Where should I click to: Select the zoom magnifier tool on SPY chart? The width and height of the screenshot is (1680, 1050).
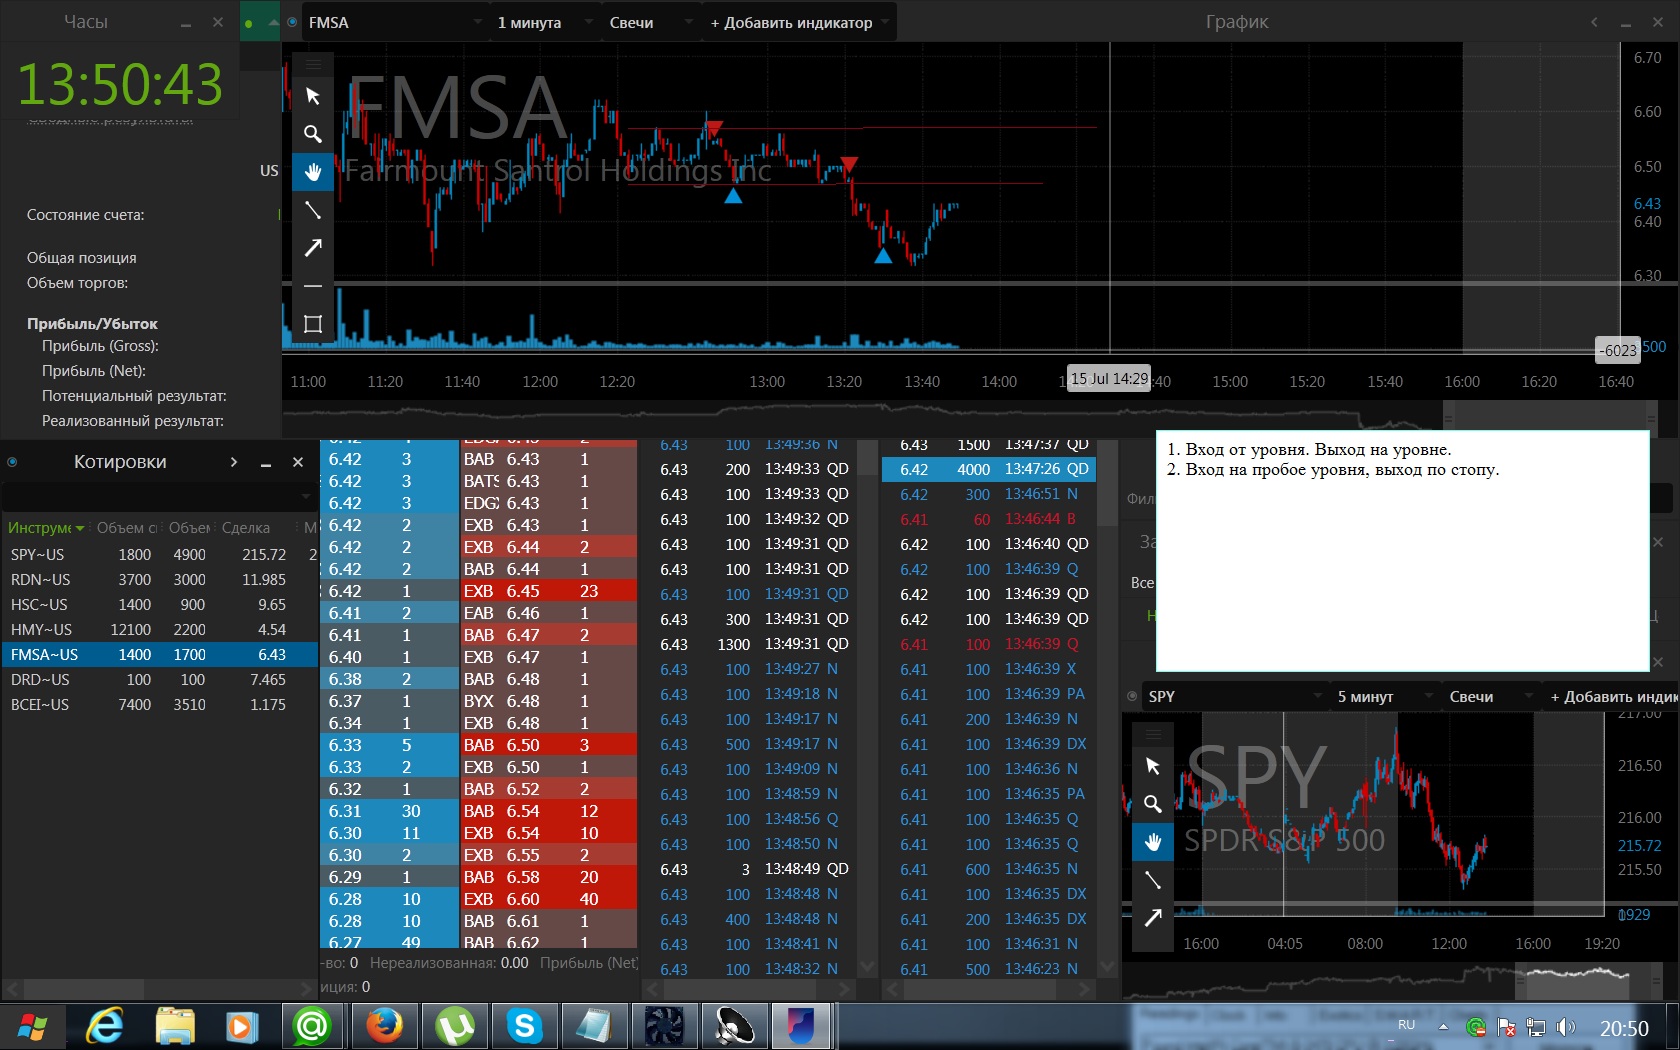pos(1153,804)
